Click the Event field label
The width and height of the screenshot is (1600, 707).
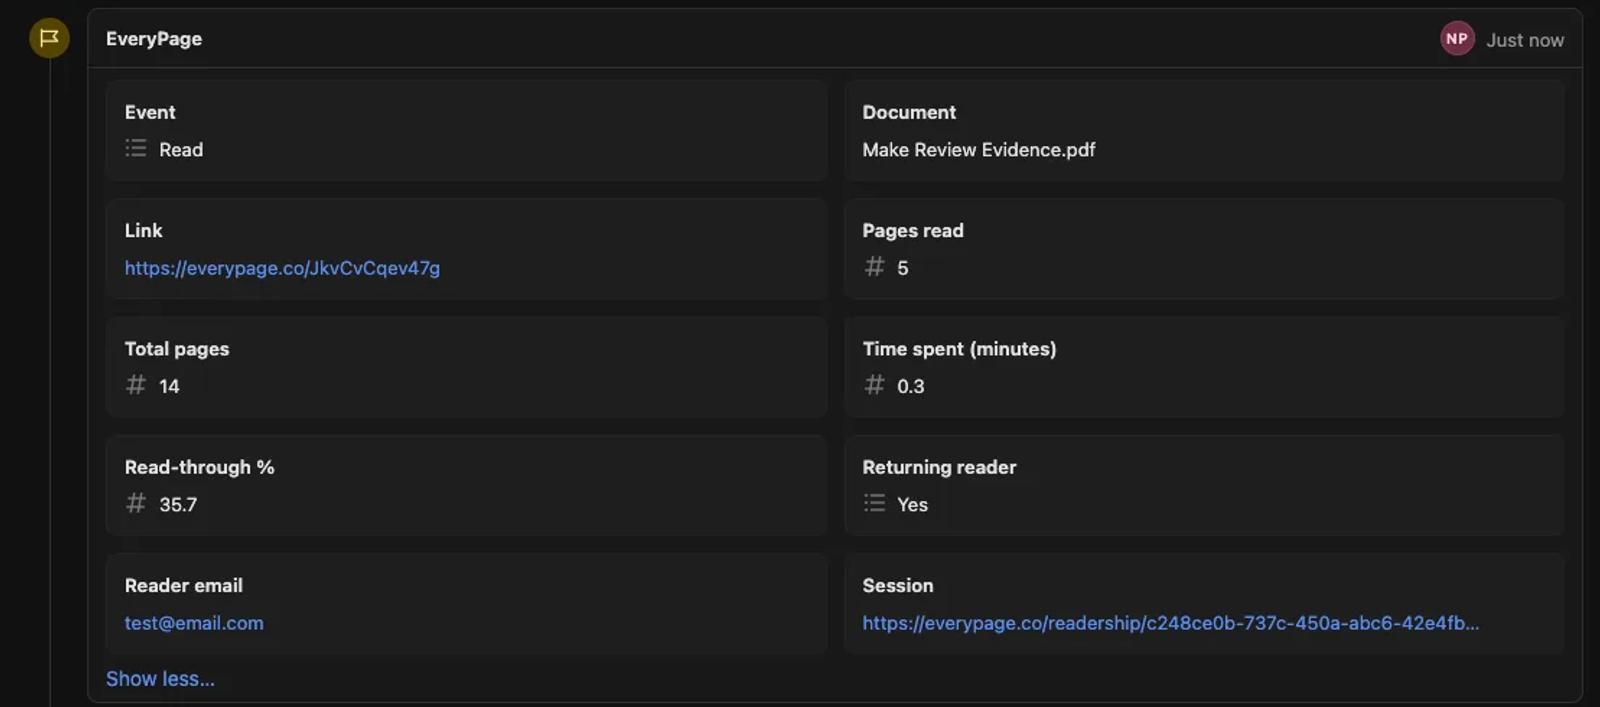tap(150, 112)
